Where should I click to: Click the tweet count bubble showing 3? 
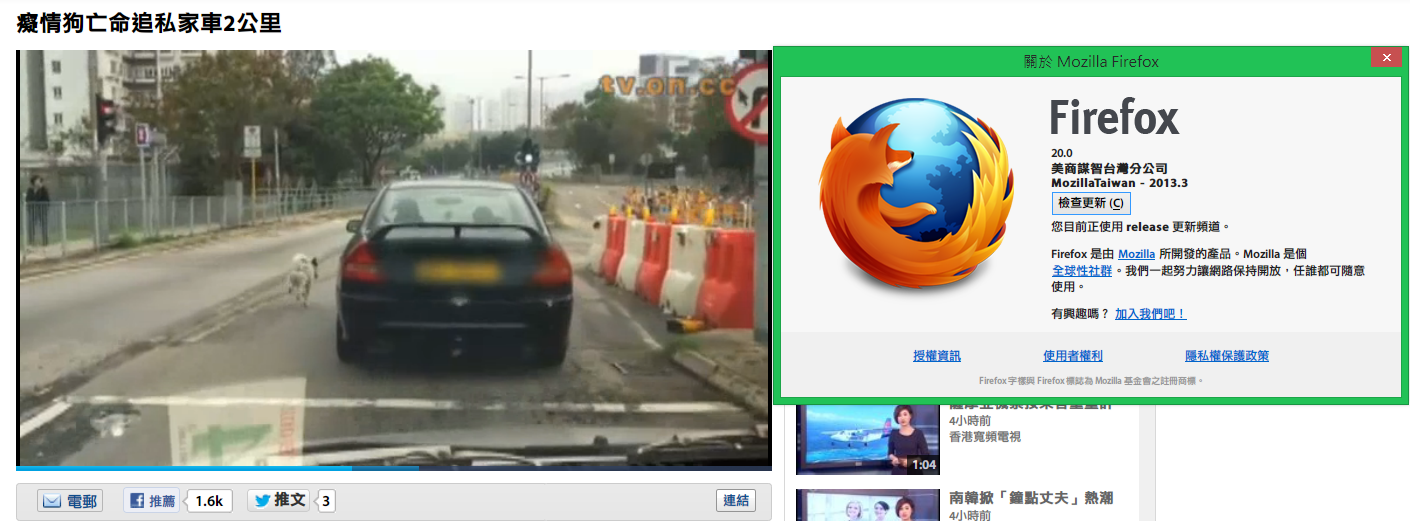click(x=326, y=501)
